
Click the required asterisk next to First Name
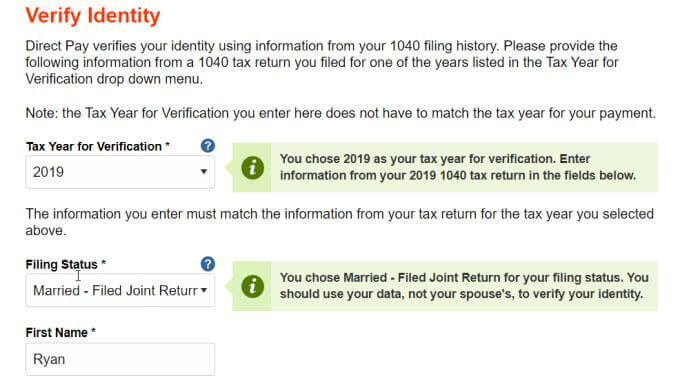click(93, 331)
